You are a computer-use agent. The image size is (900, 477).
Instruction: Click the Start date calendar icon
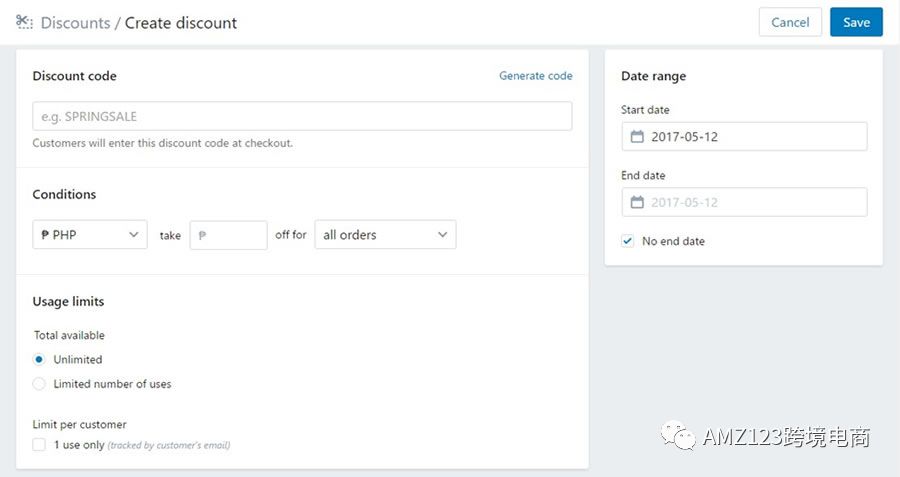(637, 137)
